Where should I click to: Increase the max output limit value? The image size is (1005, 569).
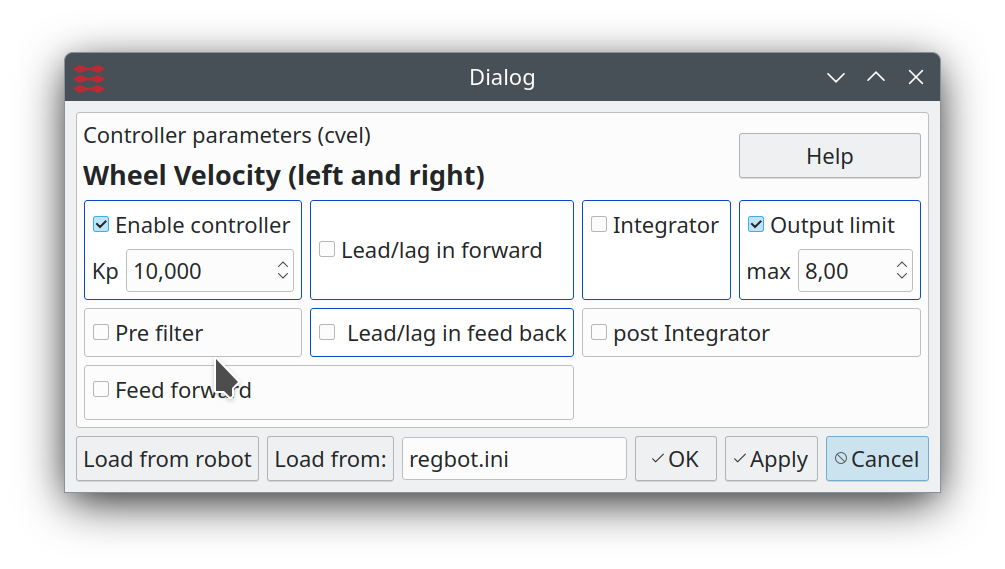[902, 264]
